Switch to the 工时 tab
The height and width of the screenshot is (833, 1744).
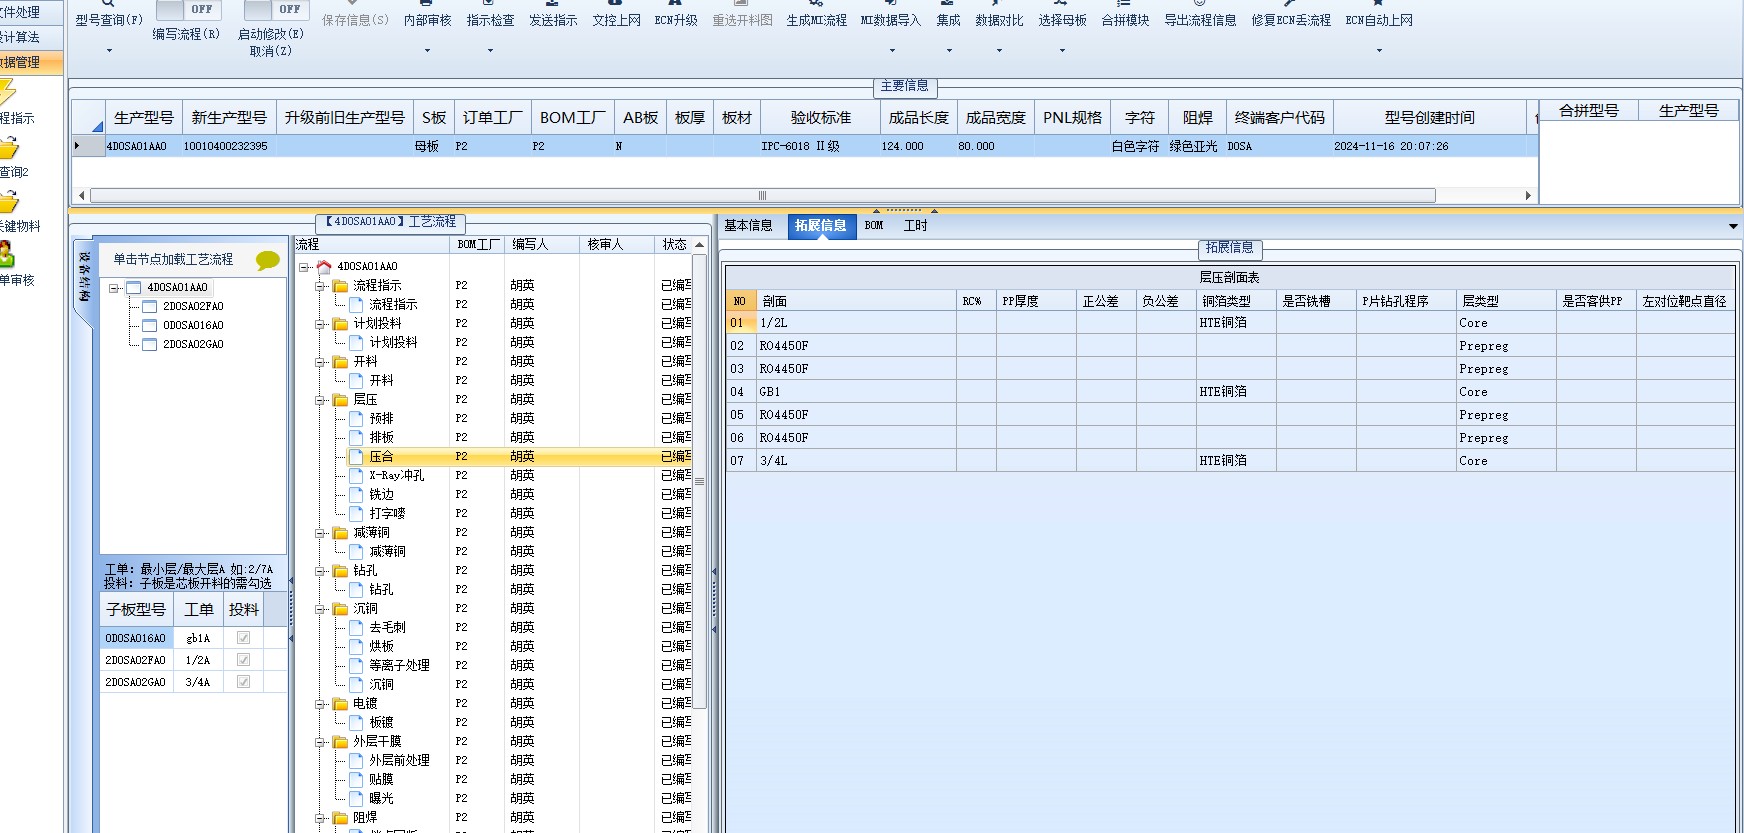915,226
